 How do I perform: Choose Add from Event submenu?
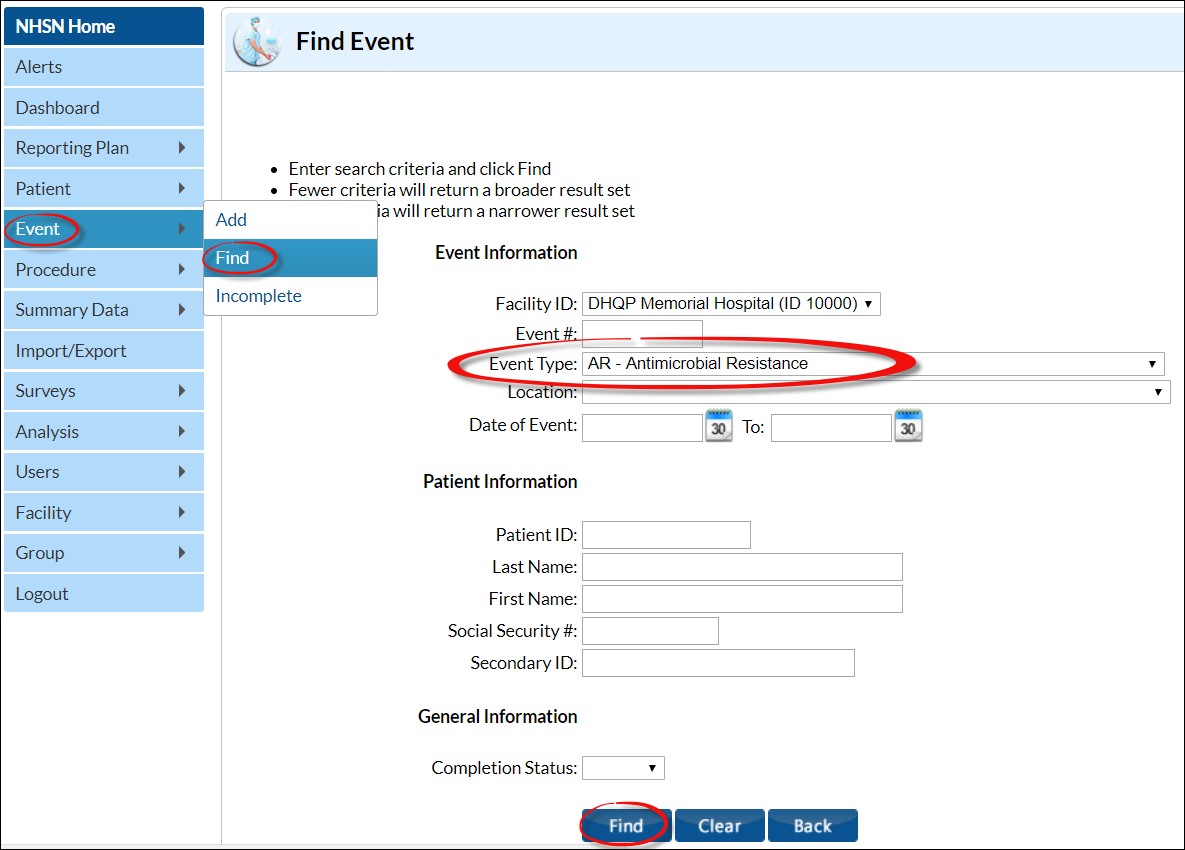pyautogui.click(x=290, y=220)
